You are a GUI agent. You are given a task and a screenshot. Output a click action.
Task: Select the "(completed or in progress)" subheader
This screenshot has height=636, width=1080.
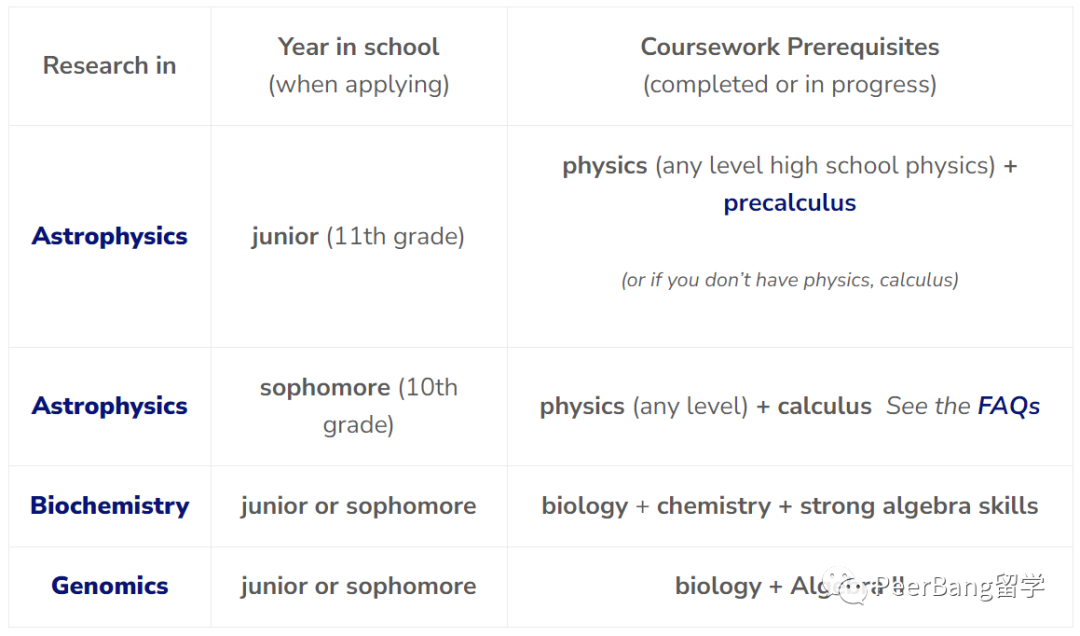(789, 84)
